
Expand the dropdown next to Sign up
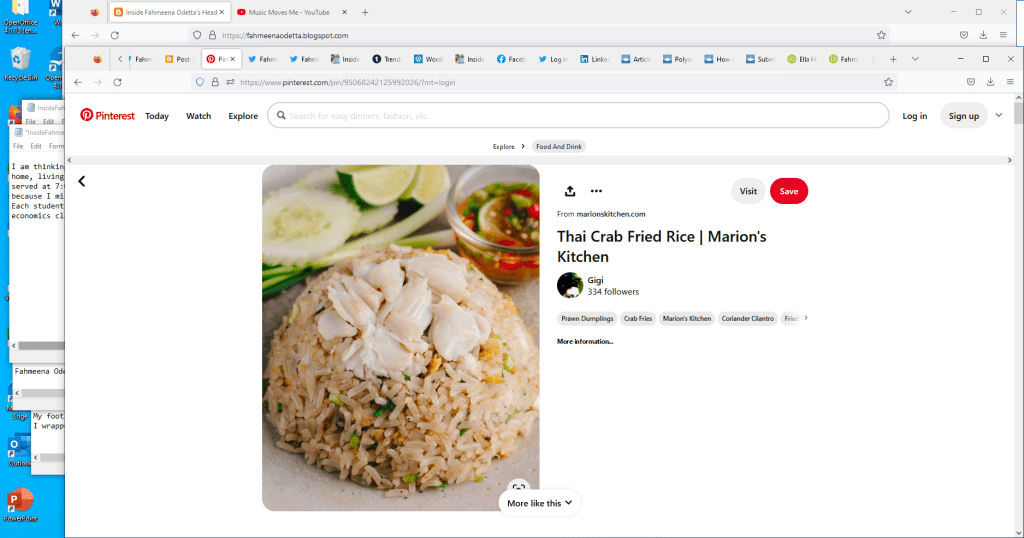tap(999, 116)
